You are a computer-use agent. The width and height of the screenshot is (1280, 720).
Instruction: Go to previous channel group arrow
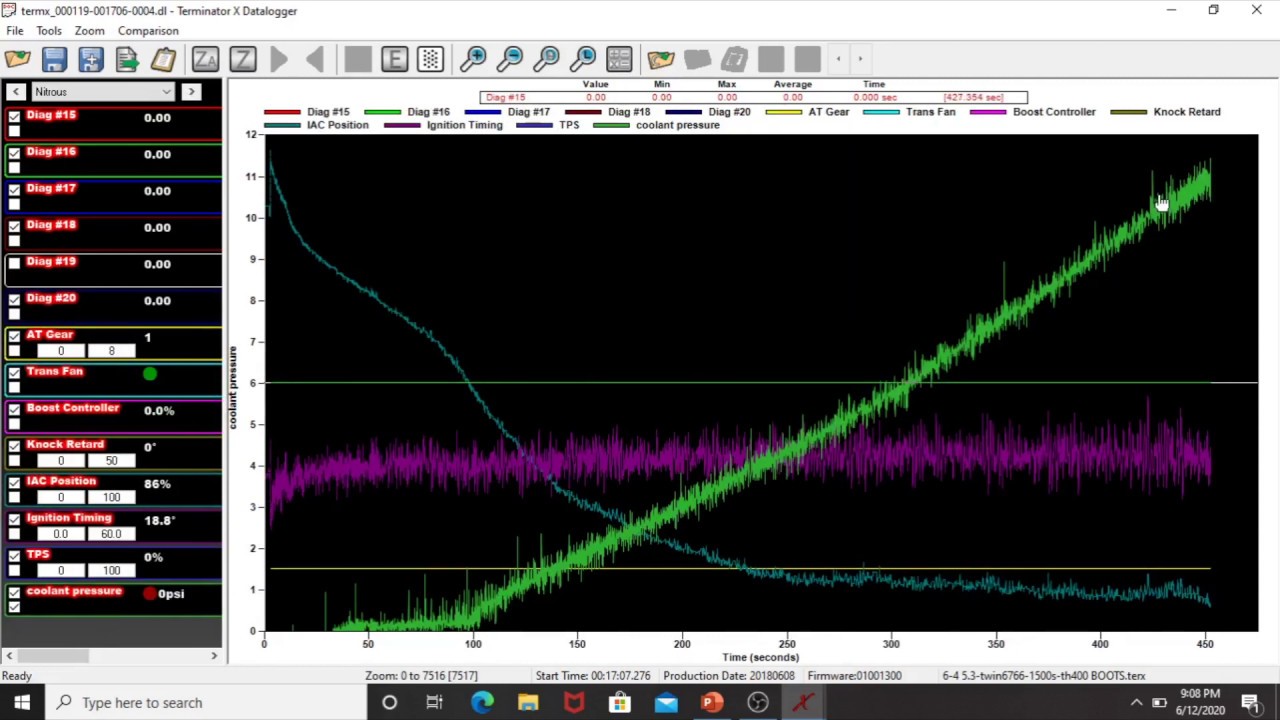coord(16,92)
